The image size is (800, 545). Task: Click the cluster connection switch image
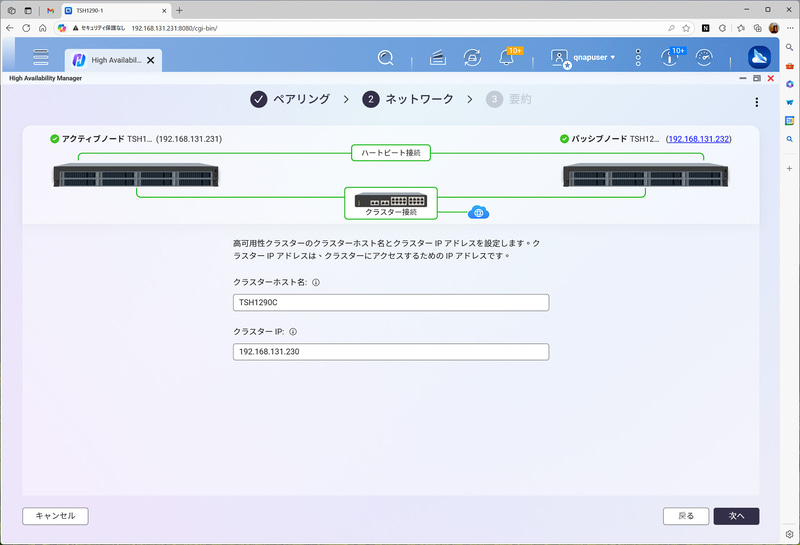(x=391, y=200)
